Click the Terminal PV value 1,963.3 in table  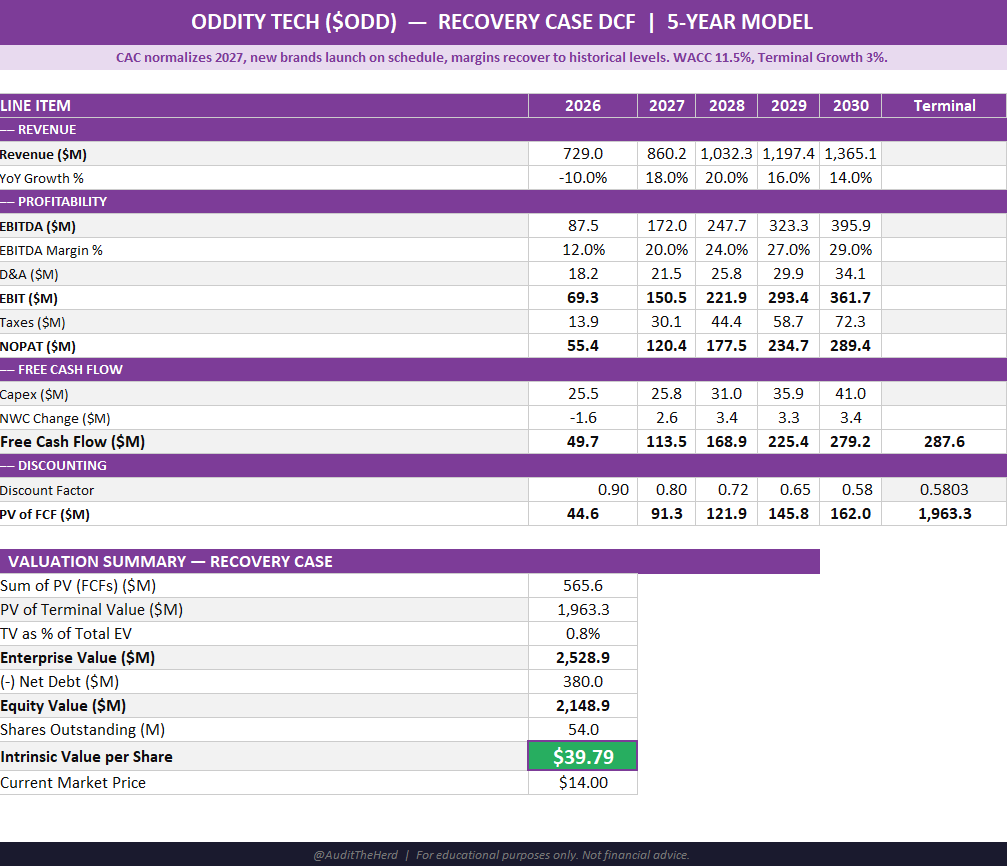pos(943,514)
